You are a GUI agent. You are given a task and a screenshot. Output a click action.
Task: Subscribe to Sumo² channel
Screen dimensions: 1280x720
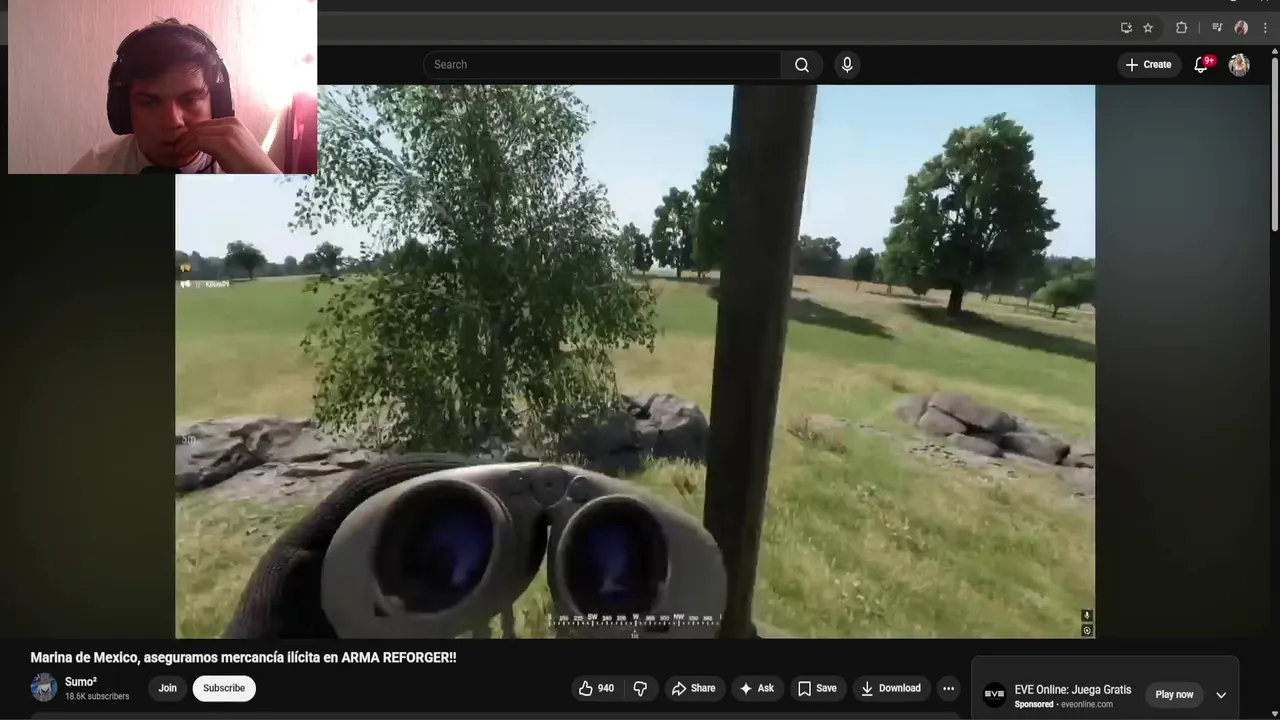click(224, 688)
